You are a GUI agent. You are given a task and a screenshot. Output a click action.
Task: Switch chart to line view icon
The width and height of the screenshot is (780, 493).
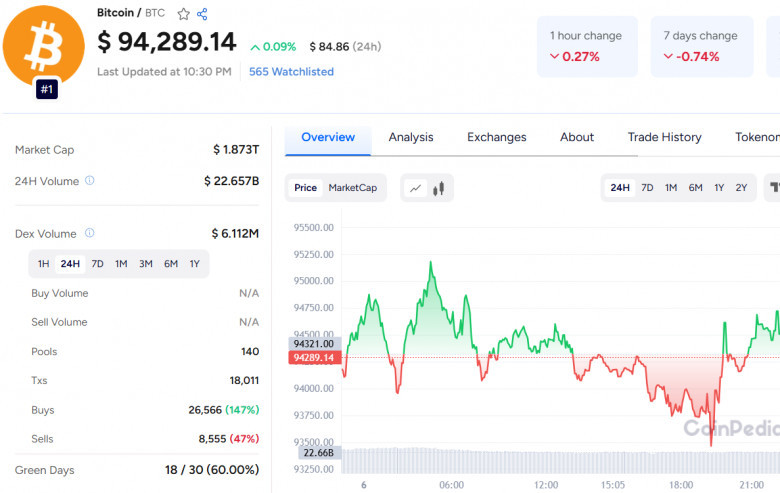tap(415, 188)
